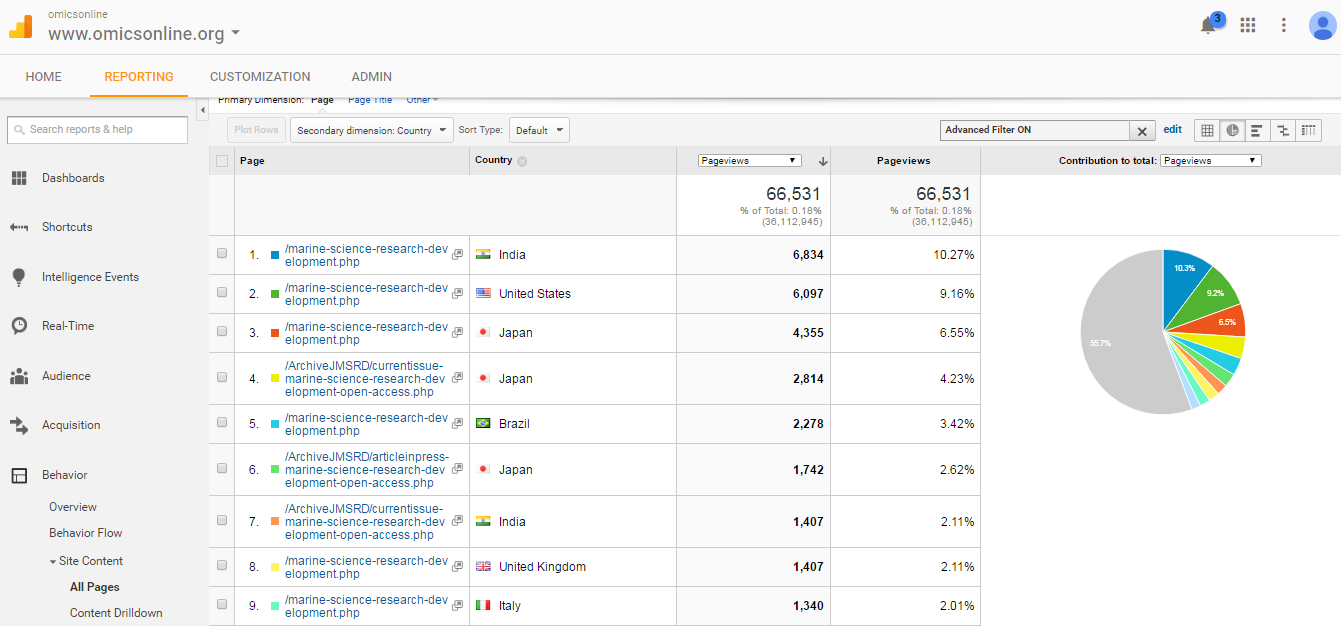Check the row 4 checkbox

click(x=222, y=378)
